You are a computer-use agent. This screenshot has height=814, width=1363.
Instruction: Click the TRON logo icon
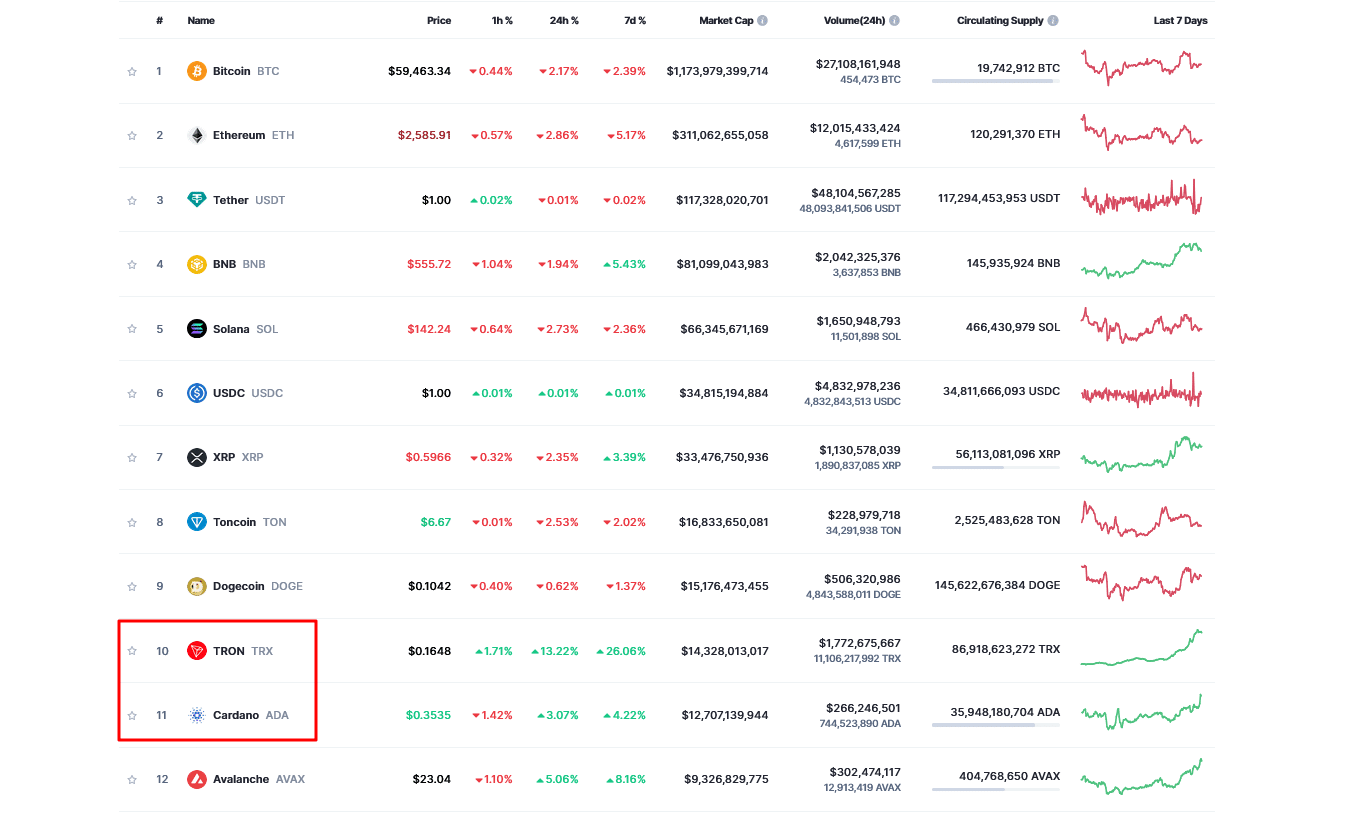[197, 651]
